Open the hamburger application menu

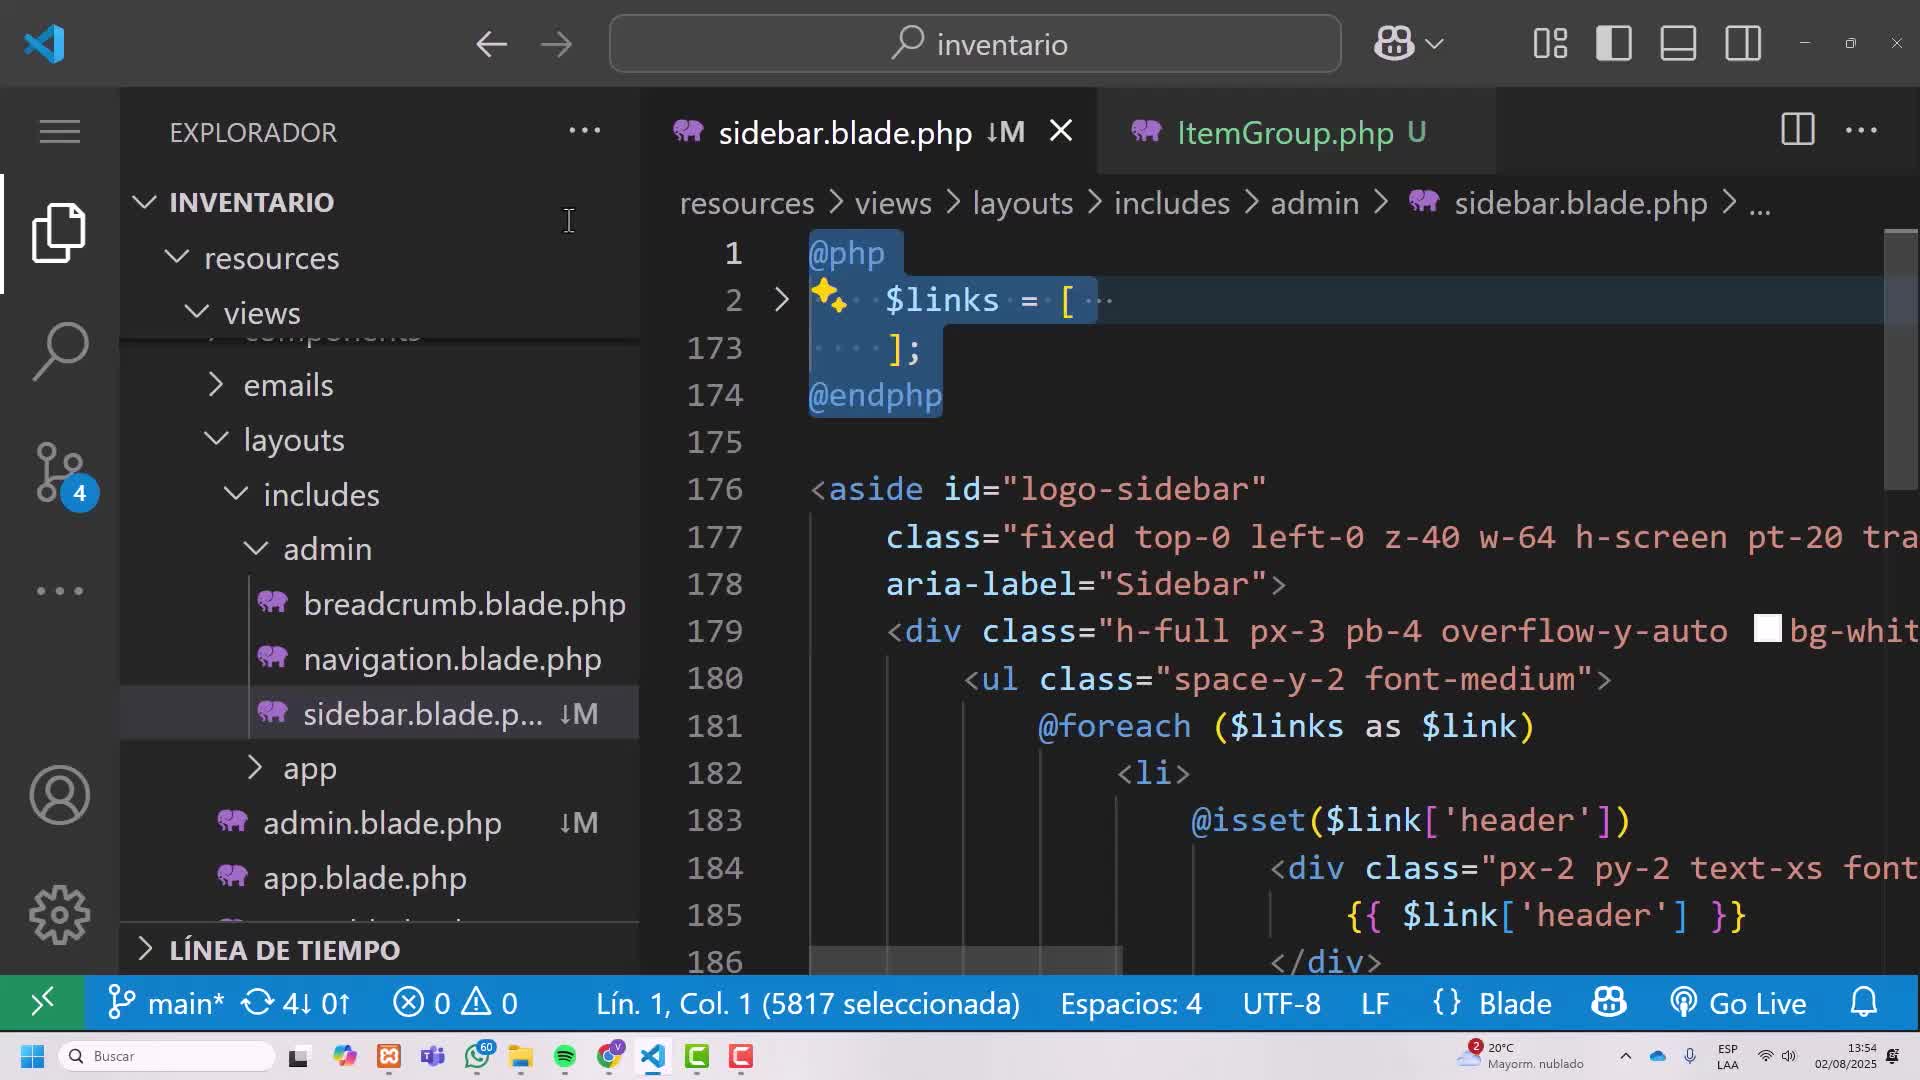click(x=59, y=131)
